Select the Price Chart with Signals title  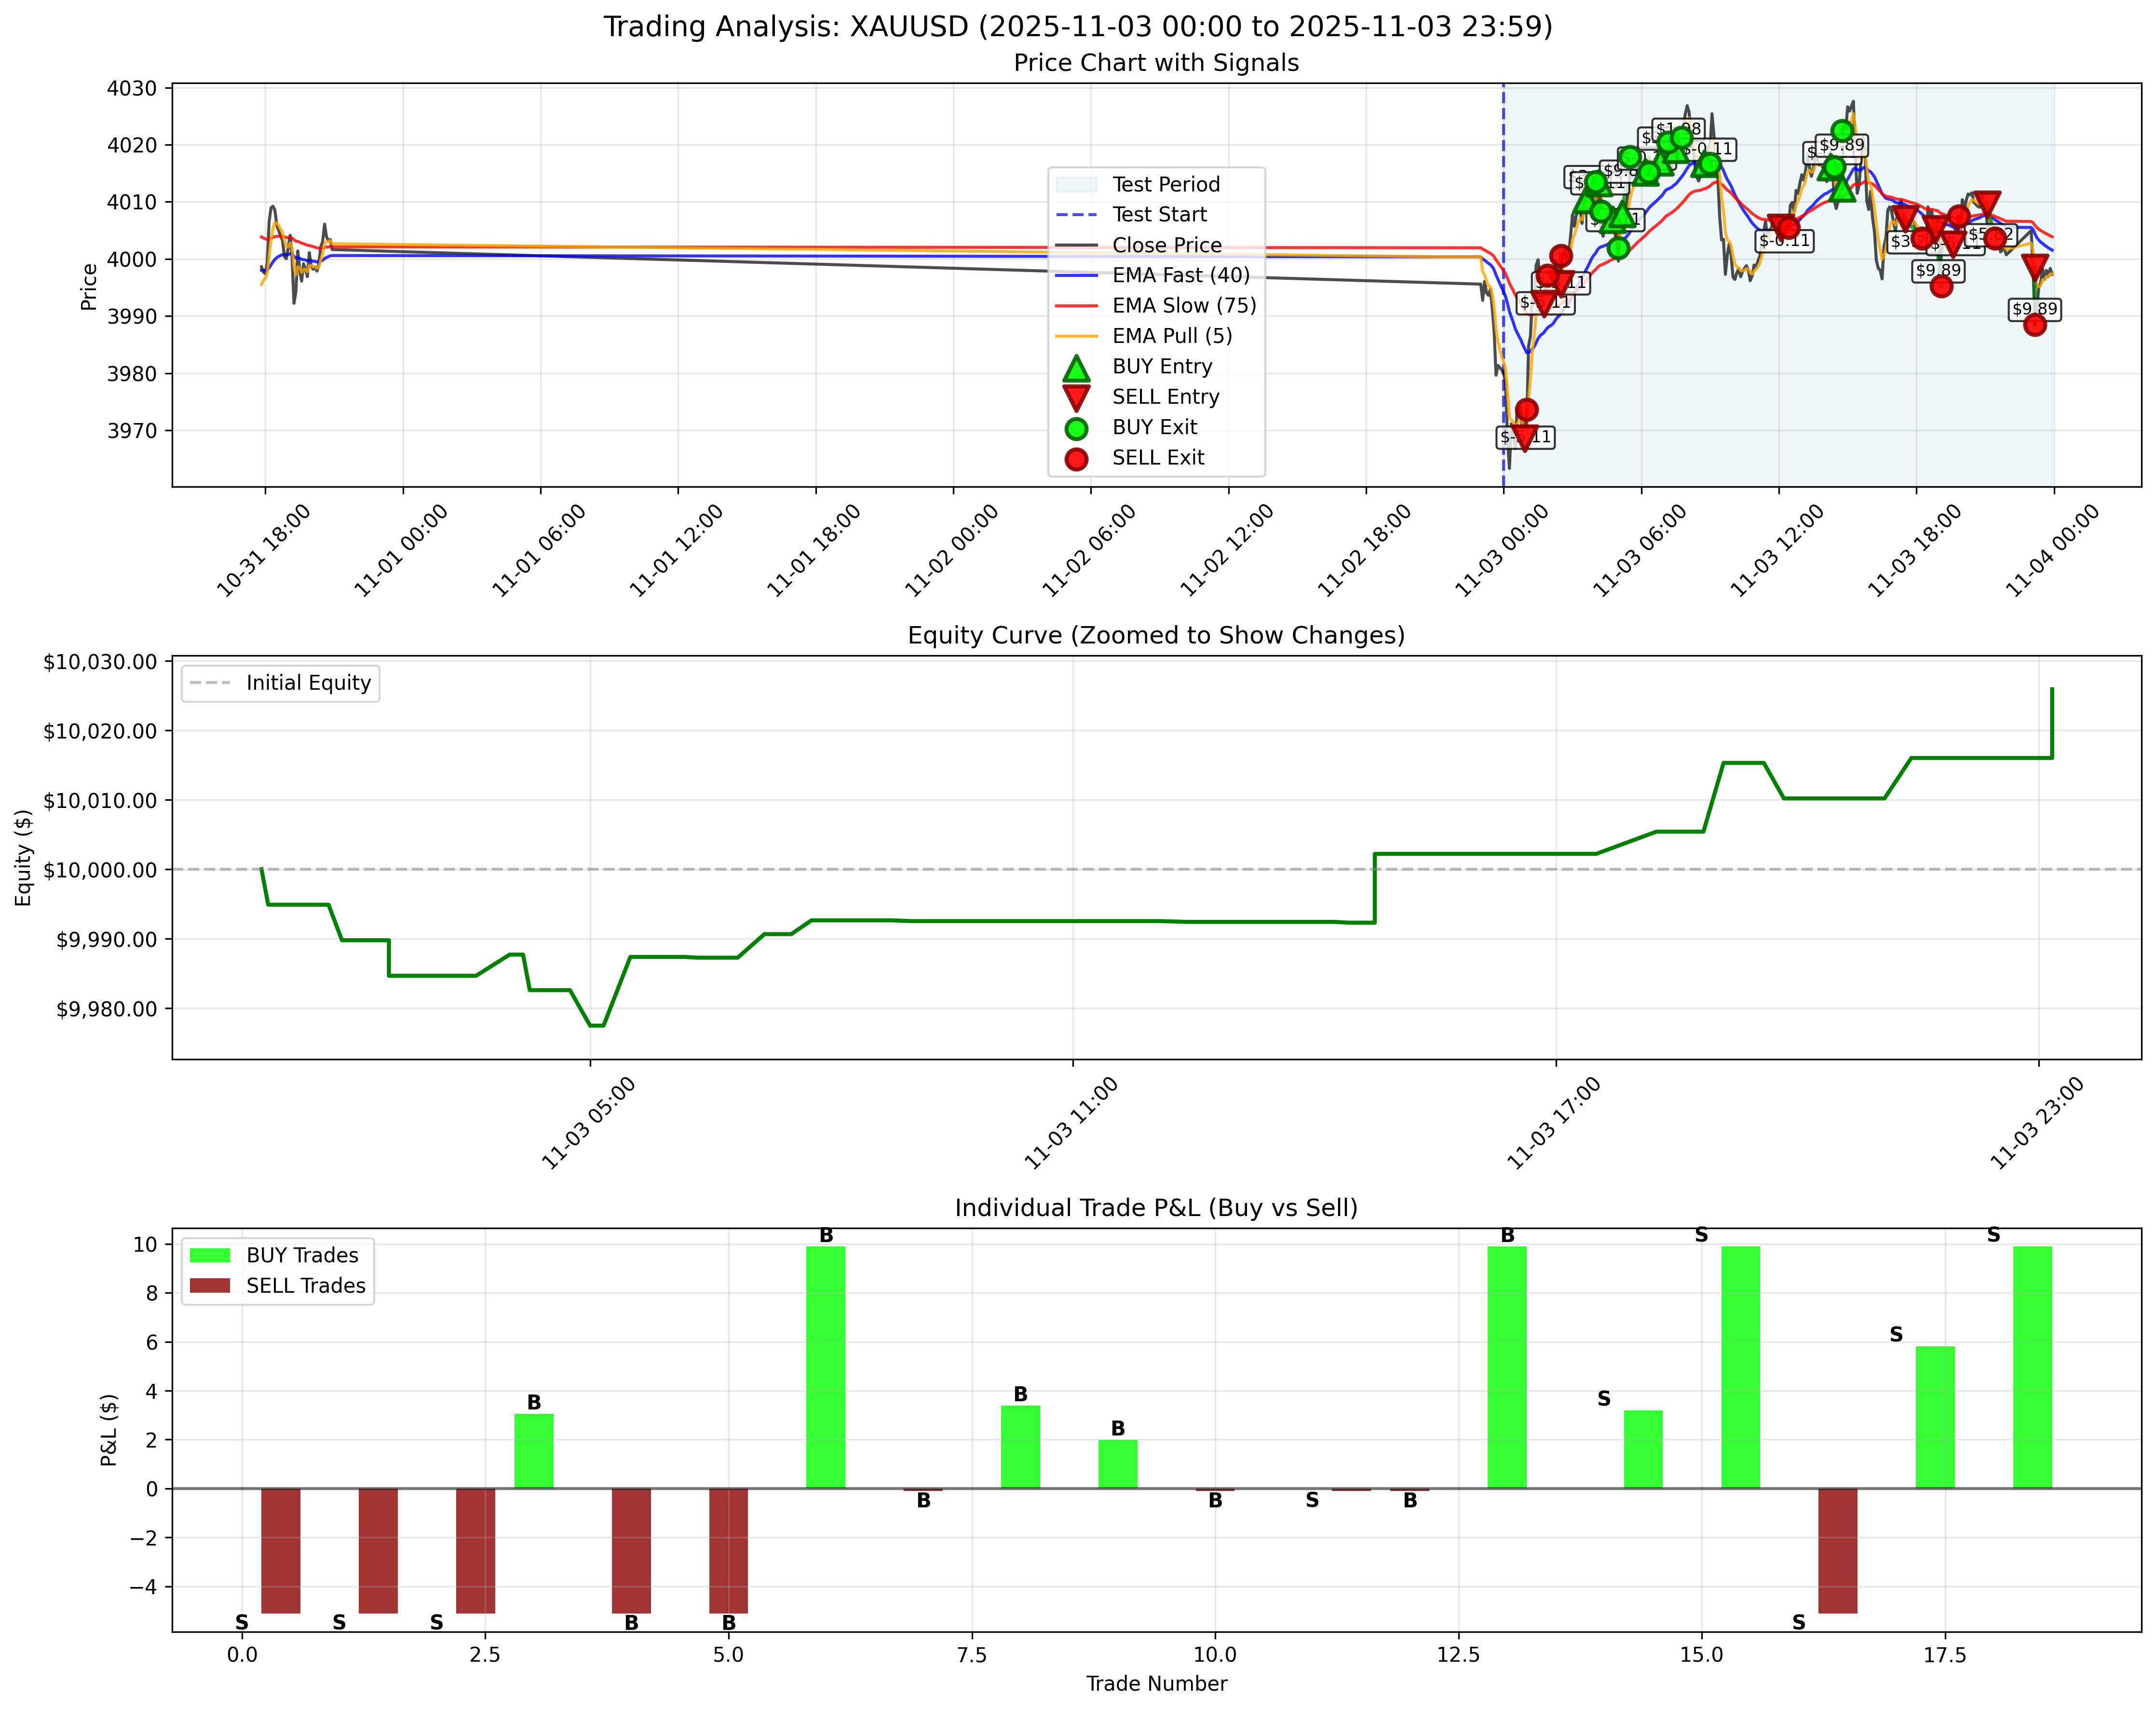(x=1155, y=63)
